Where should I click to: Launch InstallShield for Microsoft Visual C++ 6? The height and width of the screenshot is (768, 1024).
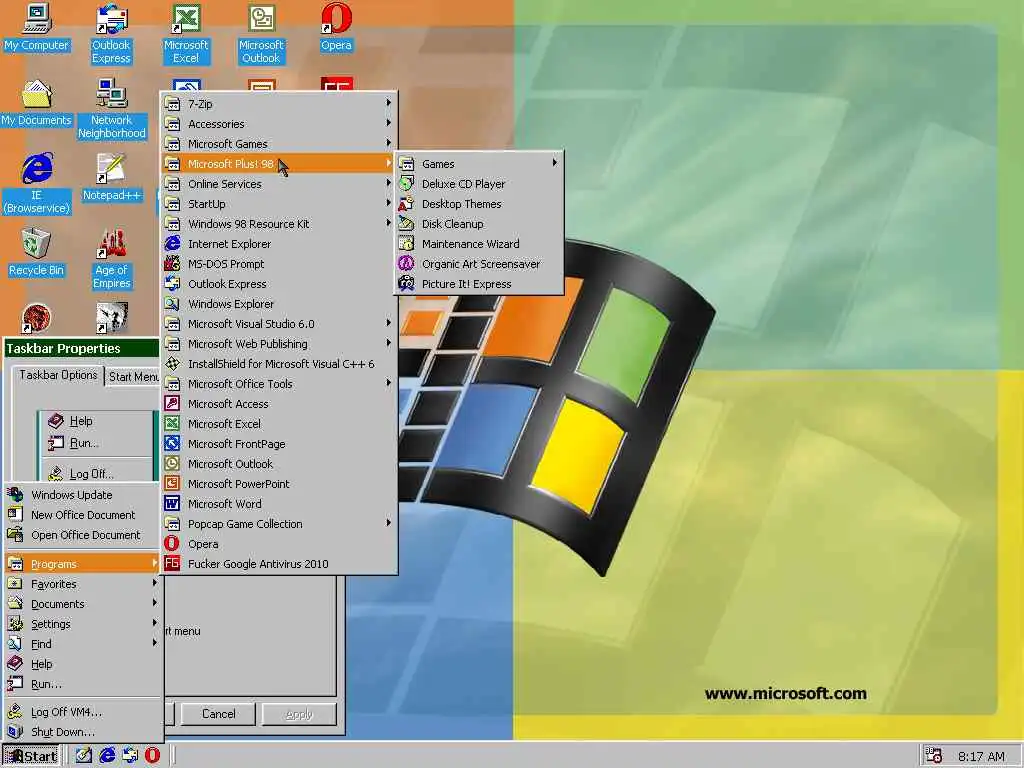pos(280,364)
